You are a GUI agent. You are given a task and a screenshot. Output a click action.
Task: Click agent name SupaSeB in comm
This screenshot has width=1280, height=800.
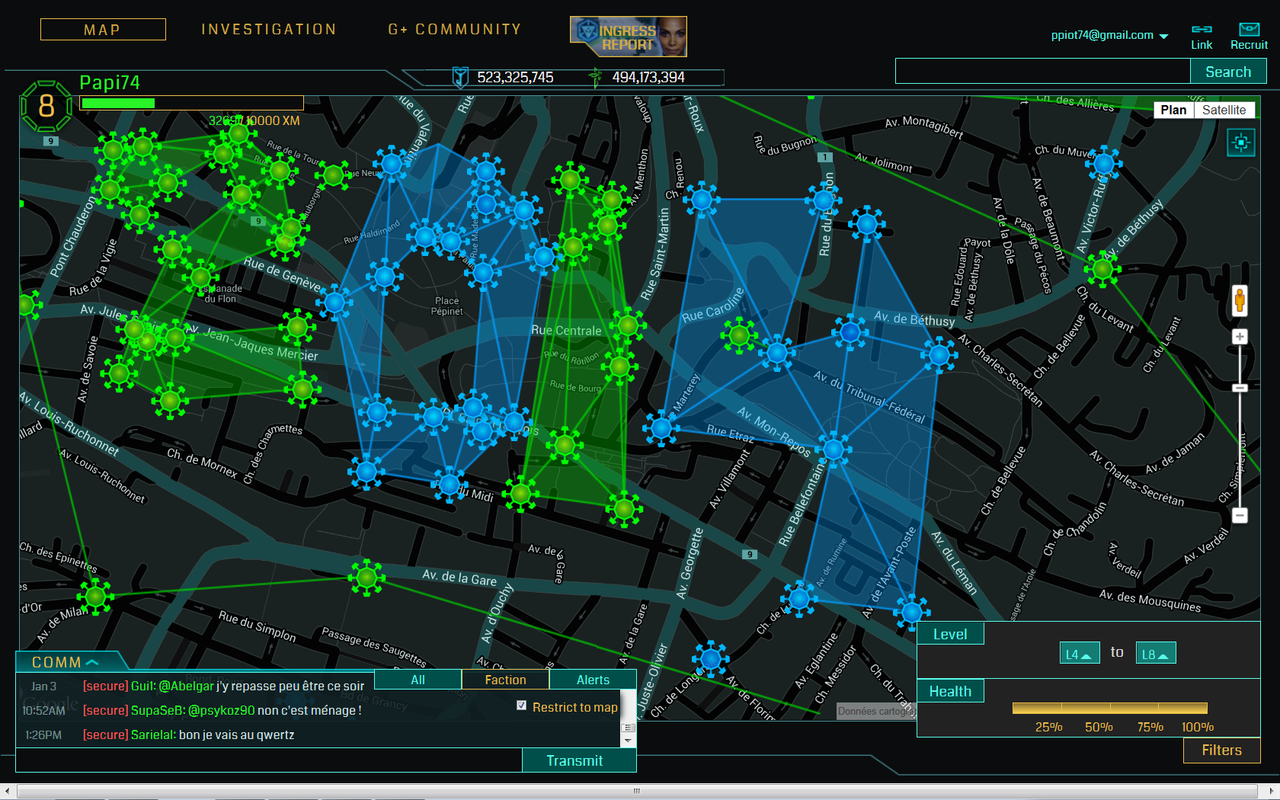click(x=157, y=710)
